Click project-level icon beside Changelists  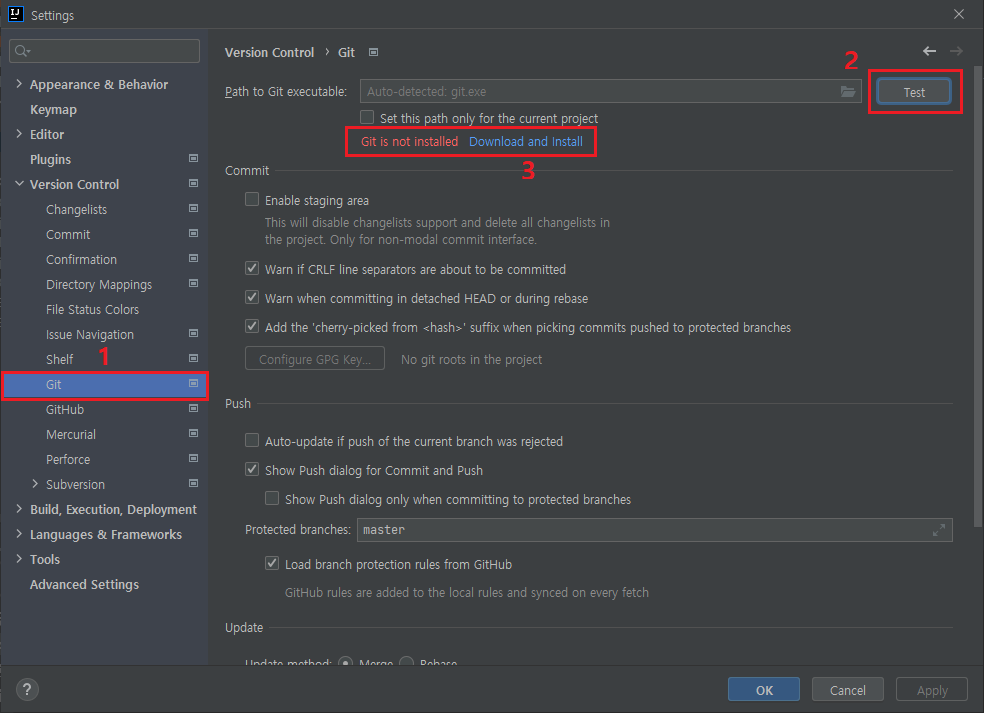(x=193, y=209)
